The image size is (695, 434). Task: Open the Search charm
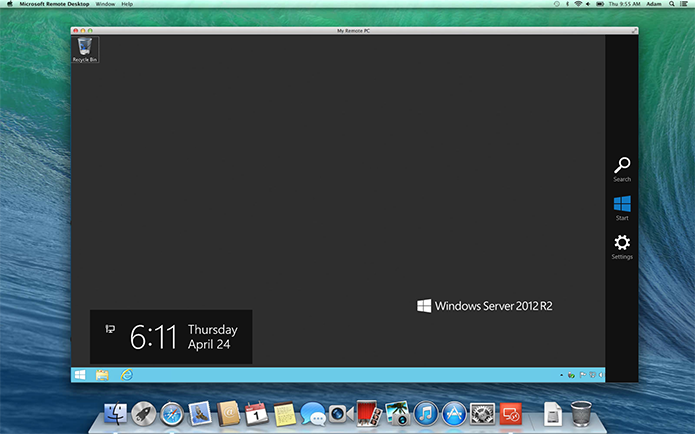pos(621,168)
